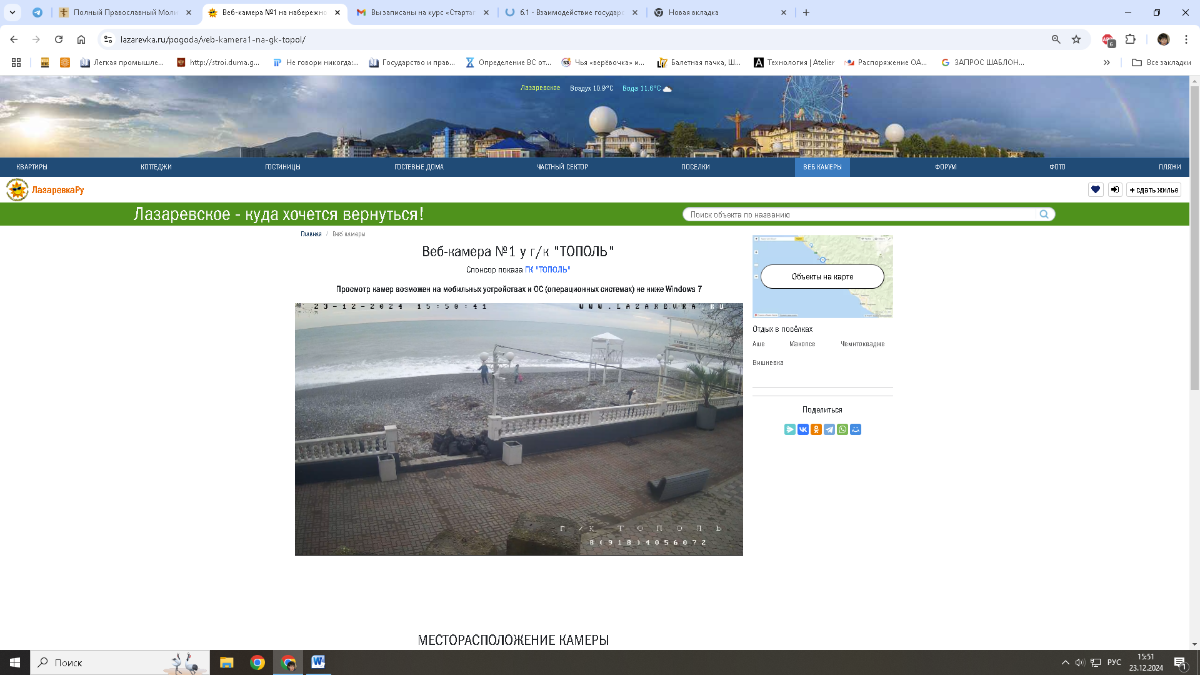
Task: Click the Объекты на карте button
Action: [822, 276]
